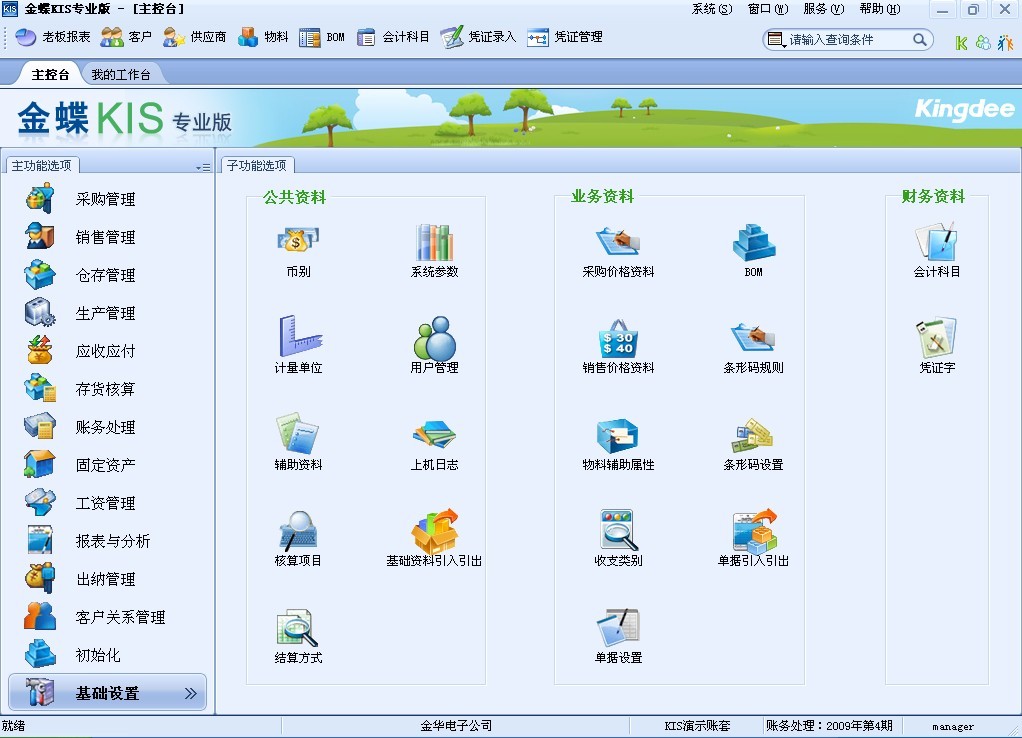
Task: Select 基础设置 module
Action: [107, 693]
